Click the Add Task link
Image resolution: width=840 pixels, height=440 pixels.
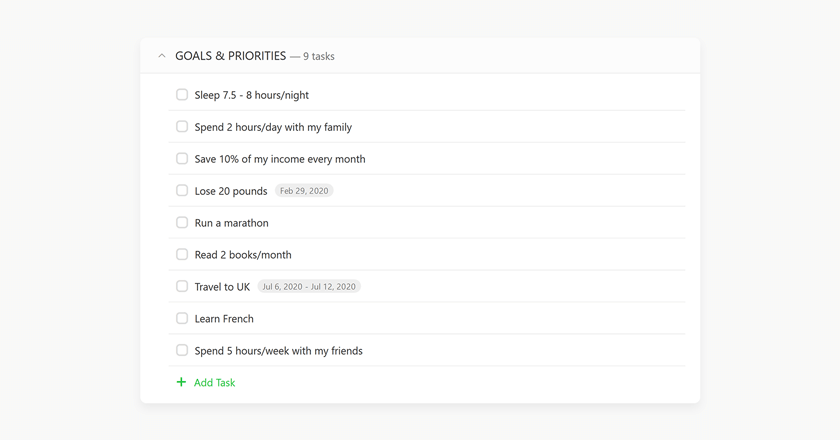coord(214,383)
